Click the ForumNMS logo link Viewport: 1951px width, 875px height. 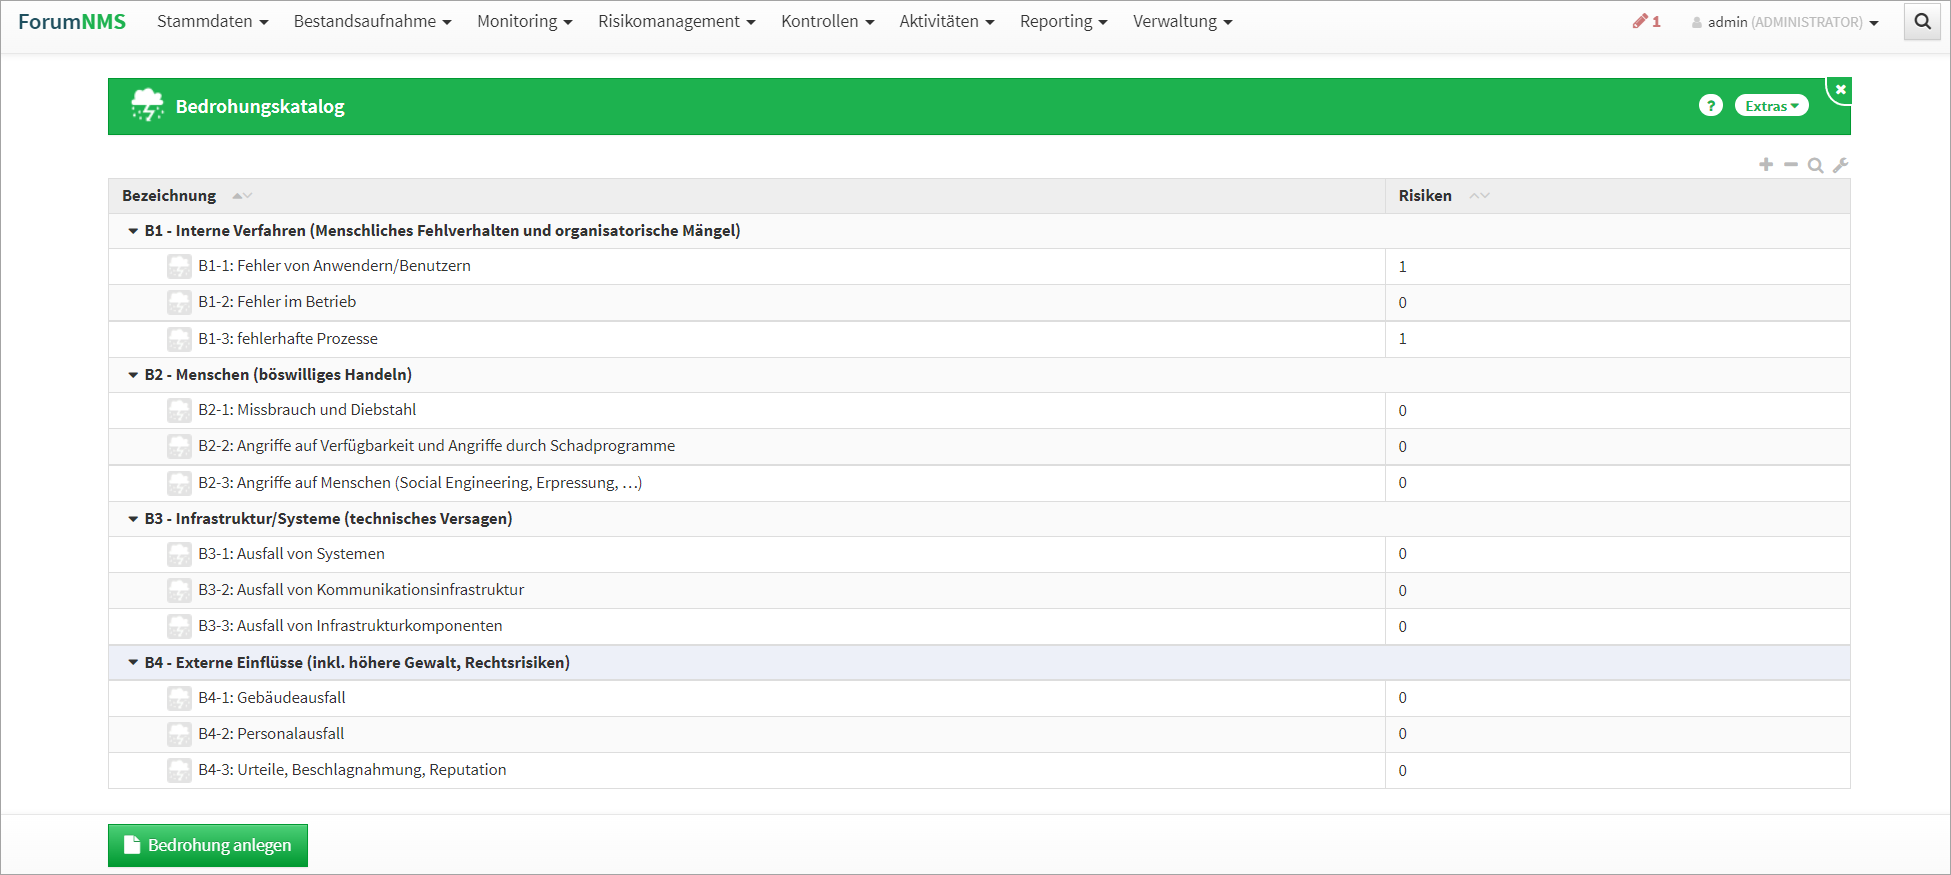click(72, 22)
